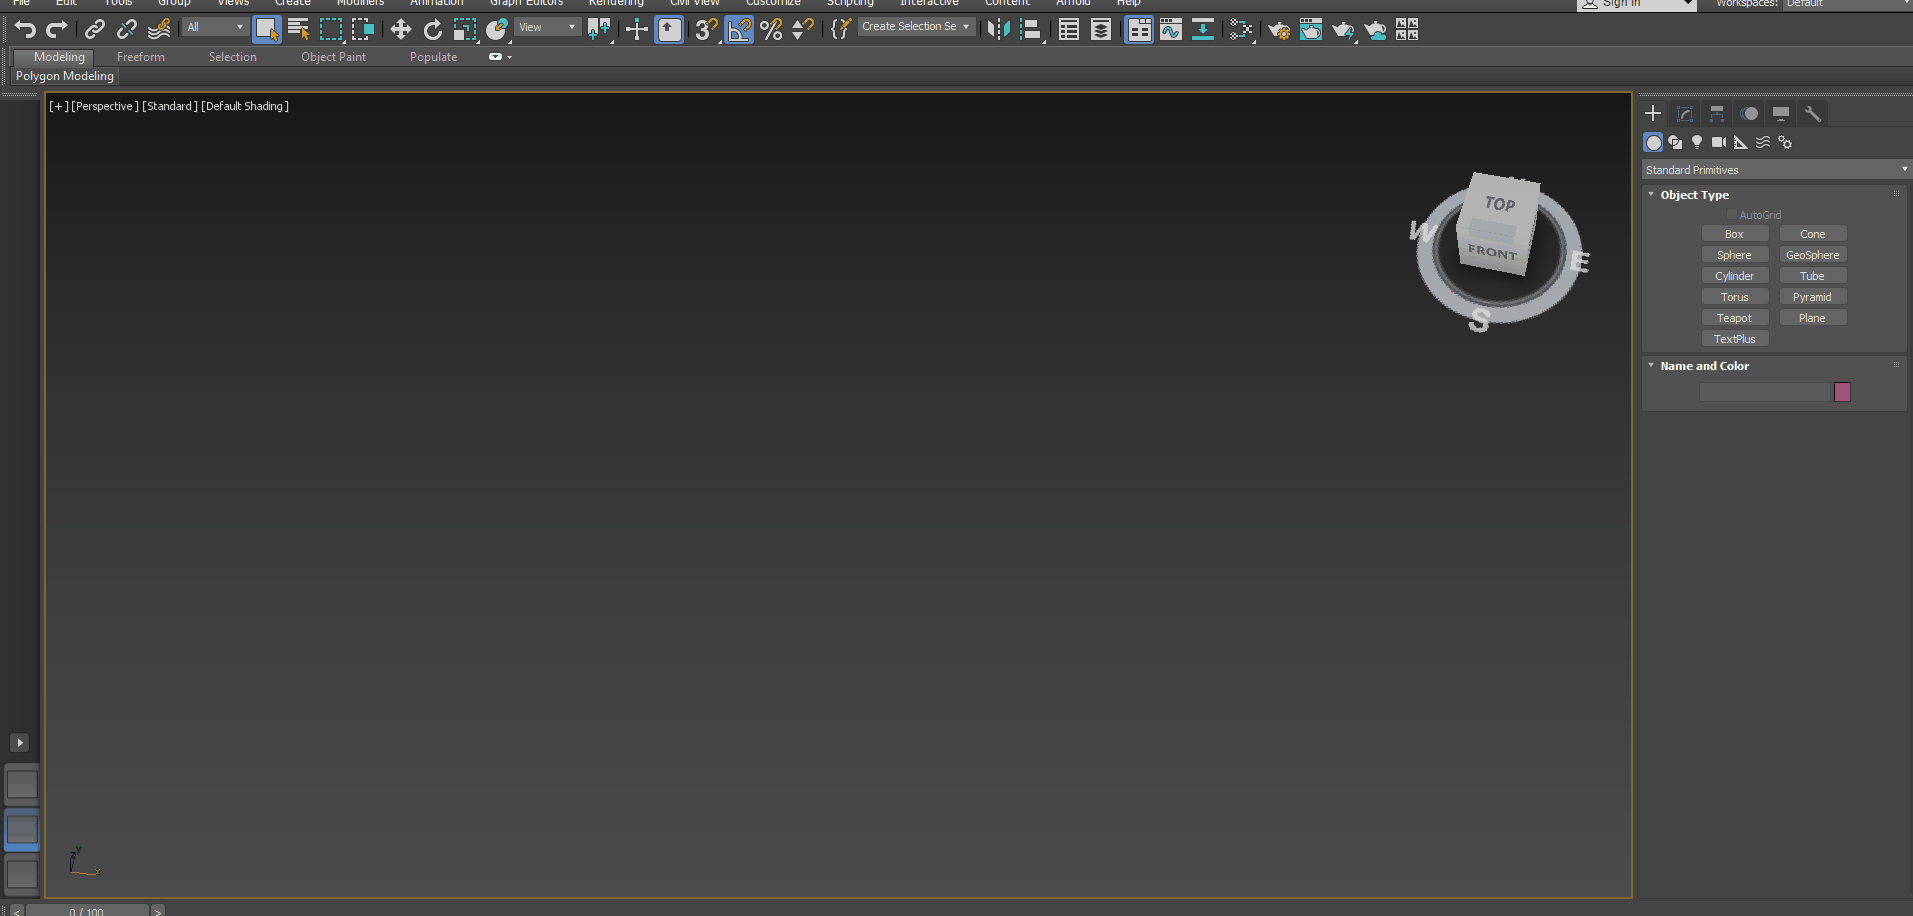Open Autodesk A360 gallery icon
Screen dimensions: 1913x916
[1407, 29]
